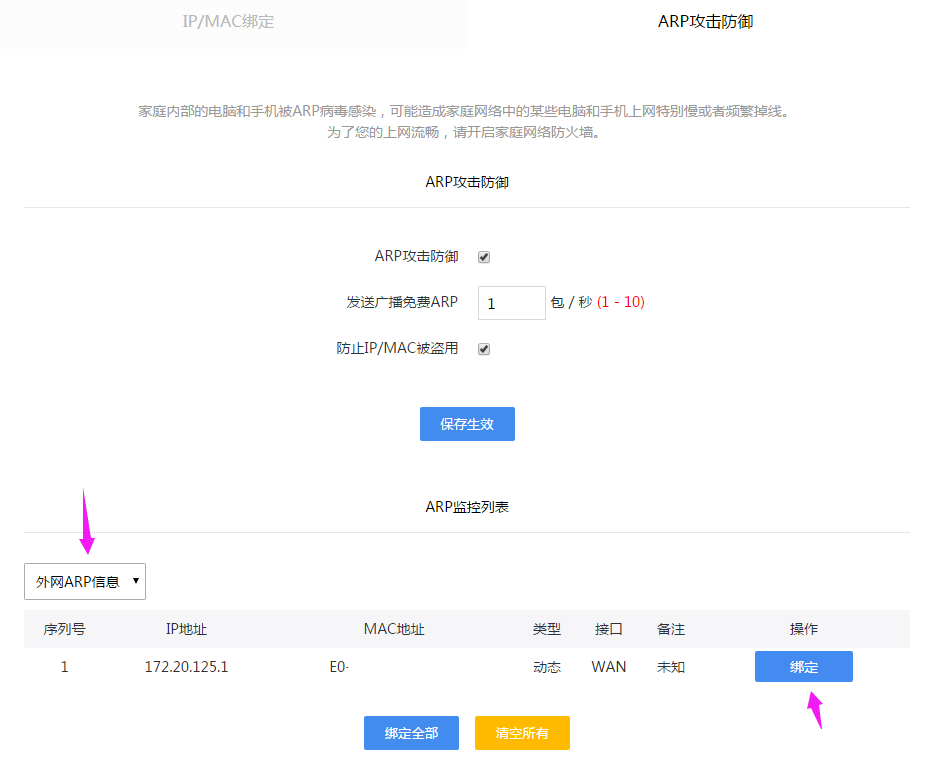Uncheck the 防止IP/MAC被盗用 option
Viewport: 925px width, 766px height.
(484, 349)
